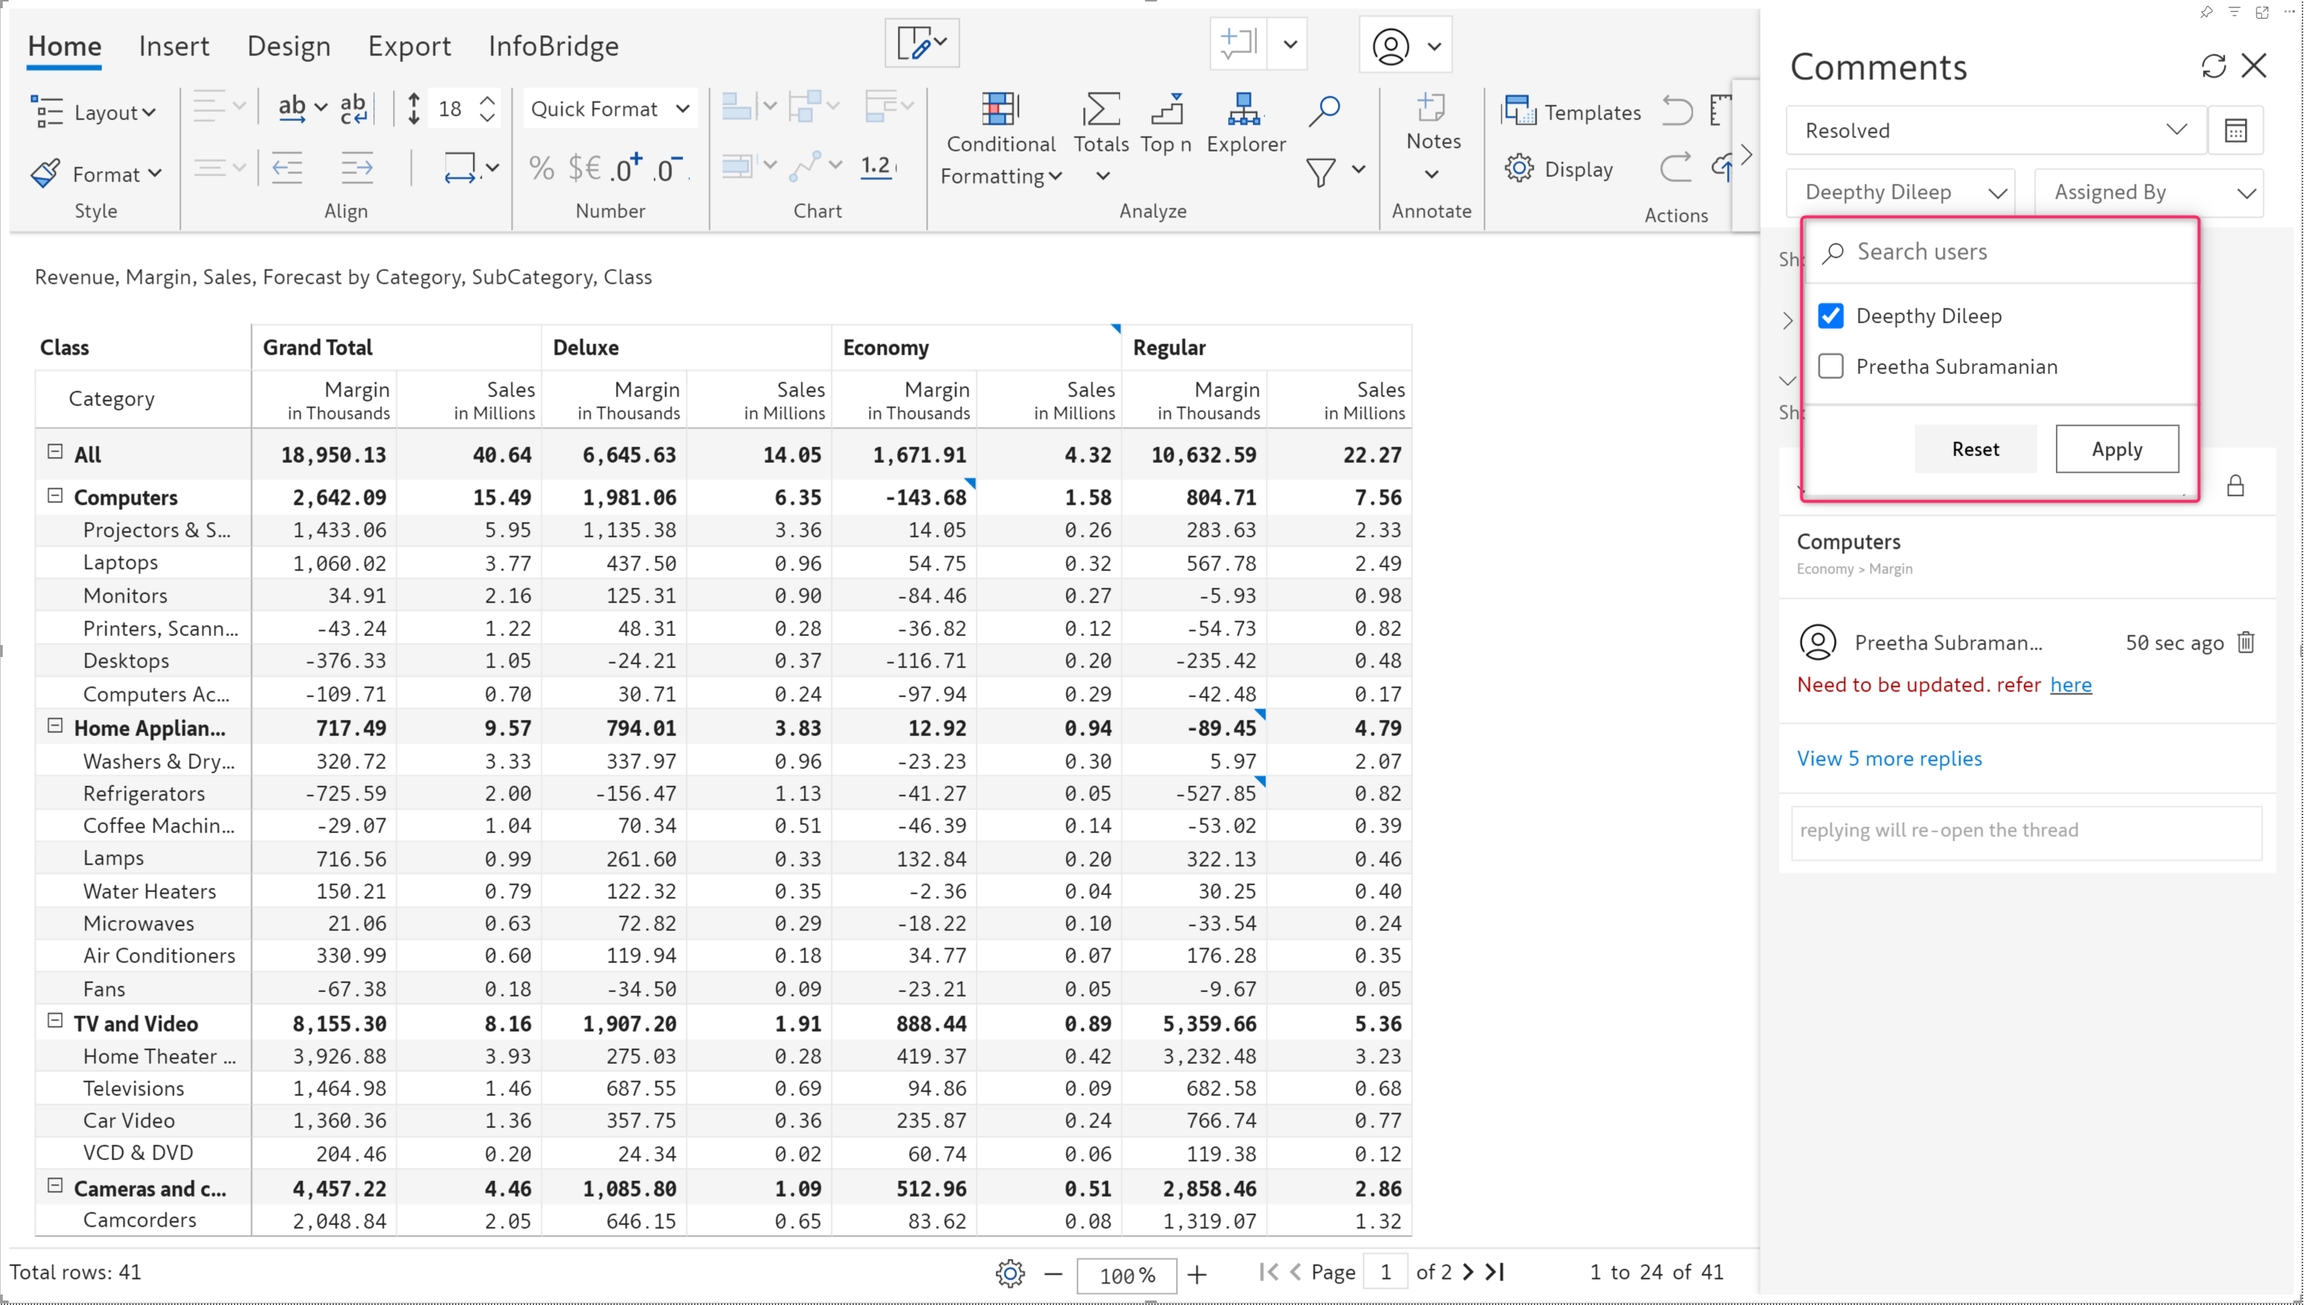Image resolution: width=2304 pixels, height=1305 pixels.
Task: Open the Resolved status dropdown
Action: 1994,131
